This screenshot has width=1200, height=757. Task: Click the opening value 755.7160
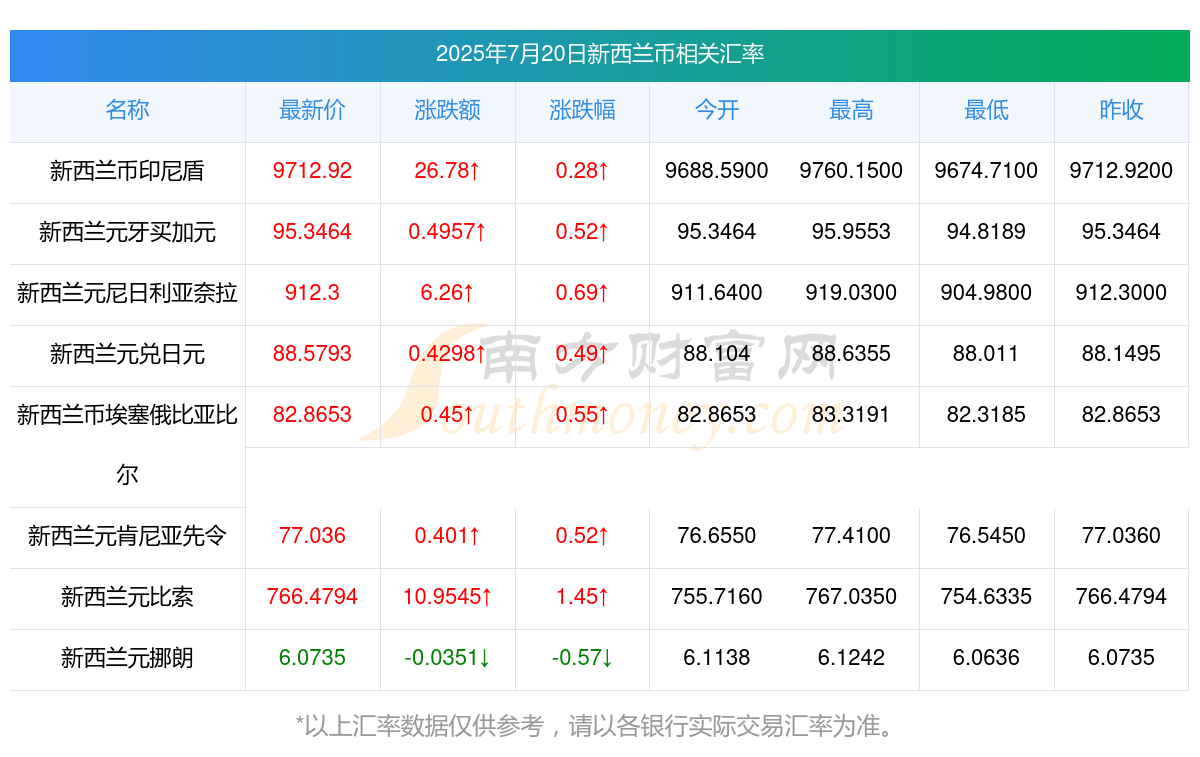pyautogui.click(x=717, y=597)
